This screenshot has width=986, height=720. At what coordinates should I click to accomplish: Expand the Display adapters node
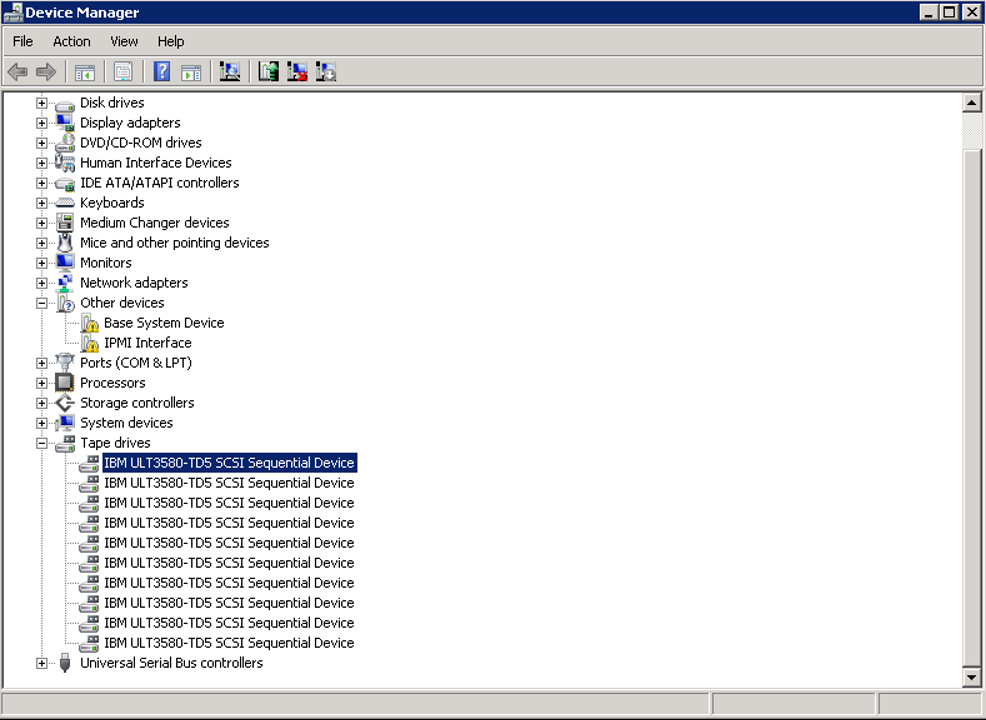(x=42, y=123)
